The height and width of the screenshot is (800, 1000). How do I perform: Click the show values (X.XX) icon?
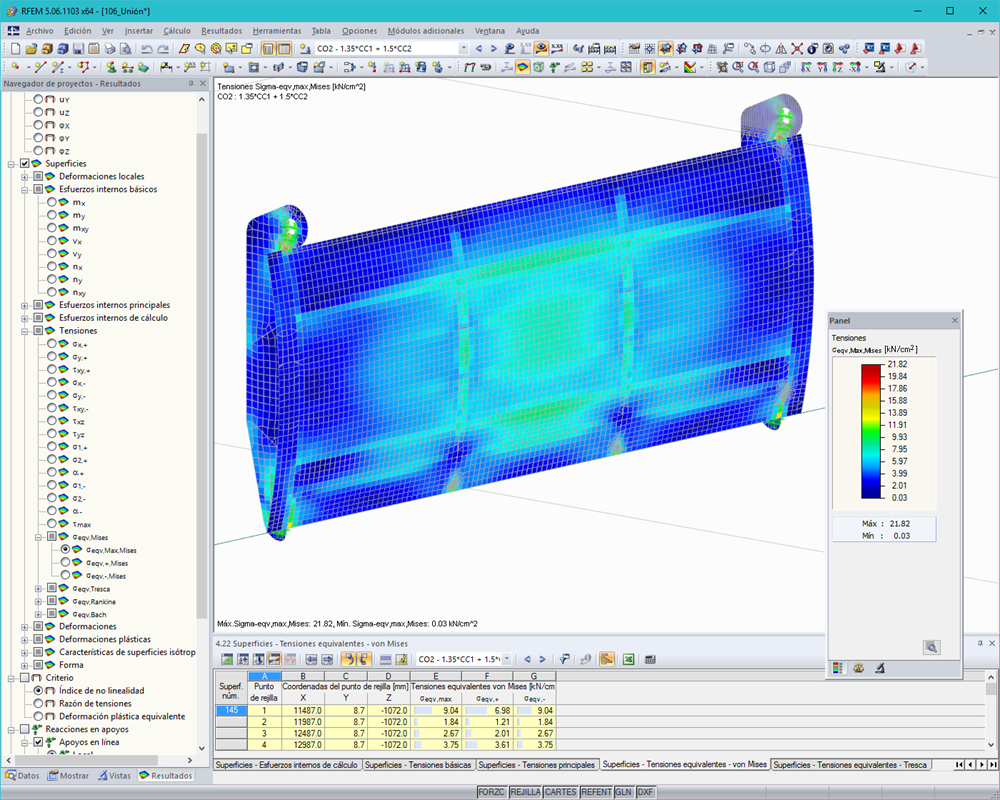(x=557, y=48)
